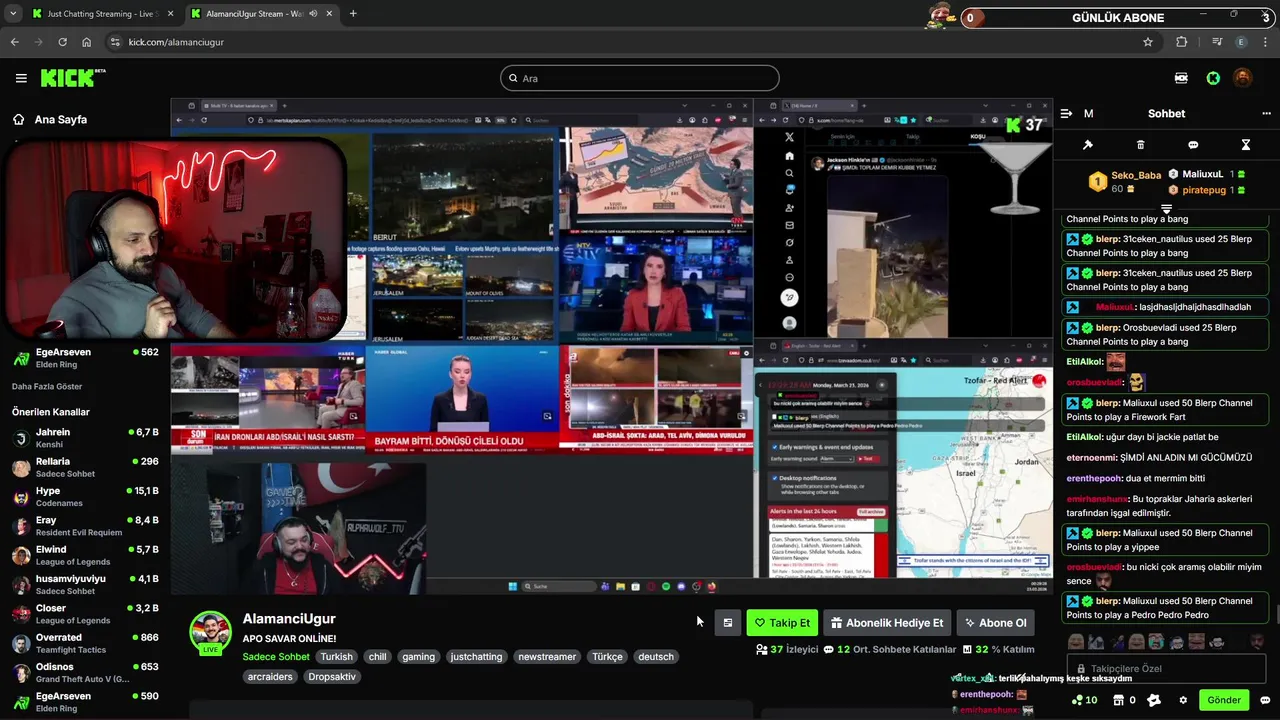Click the star badge icon below chat input

tap(1154, 700)
